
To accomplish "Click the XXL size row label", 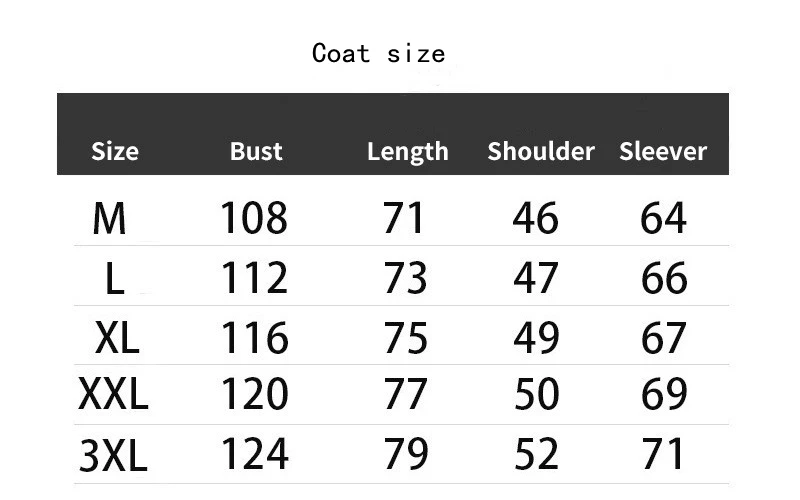I will pyautogui.click(x=113, y=394).
